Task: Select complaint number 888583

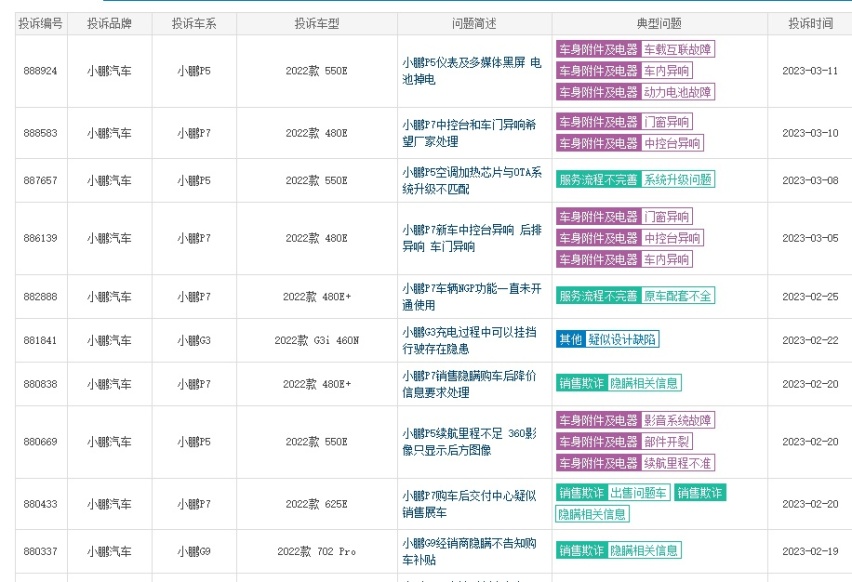Action: click(x=40, y=133)
